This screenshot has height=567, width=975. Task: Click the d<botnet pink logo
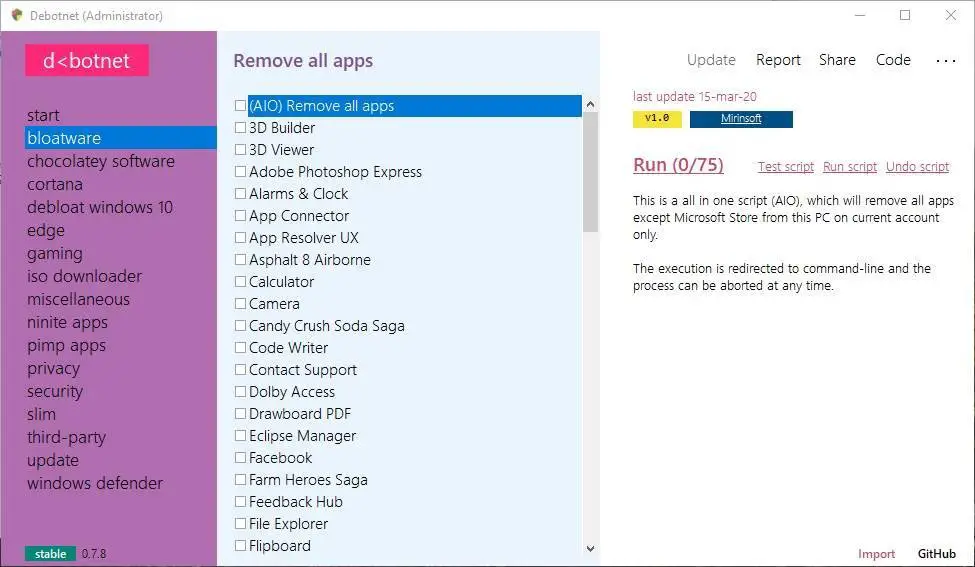click(x=87, y=60)
